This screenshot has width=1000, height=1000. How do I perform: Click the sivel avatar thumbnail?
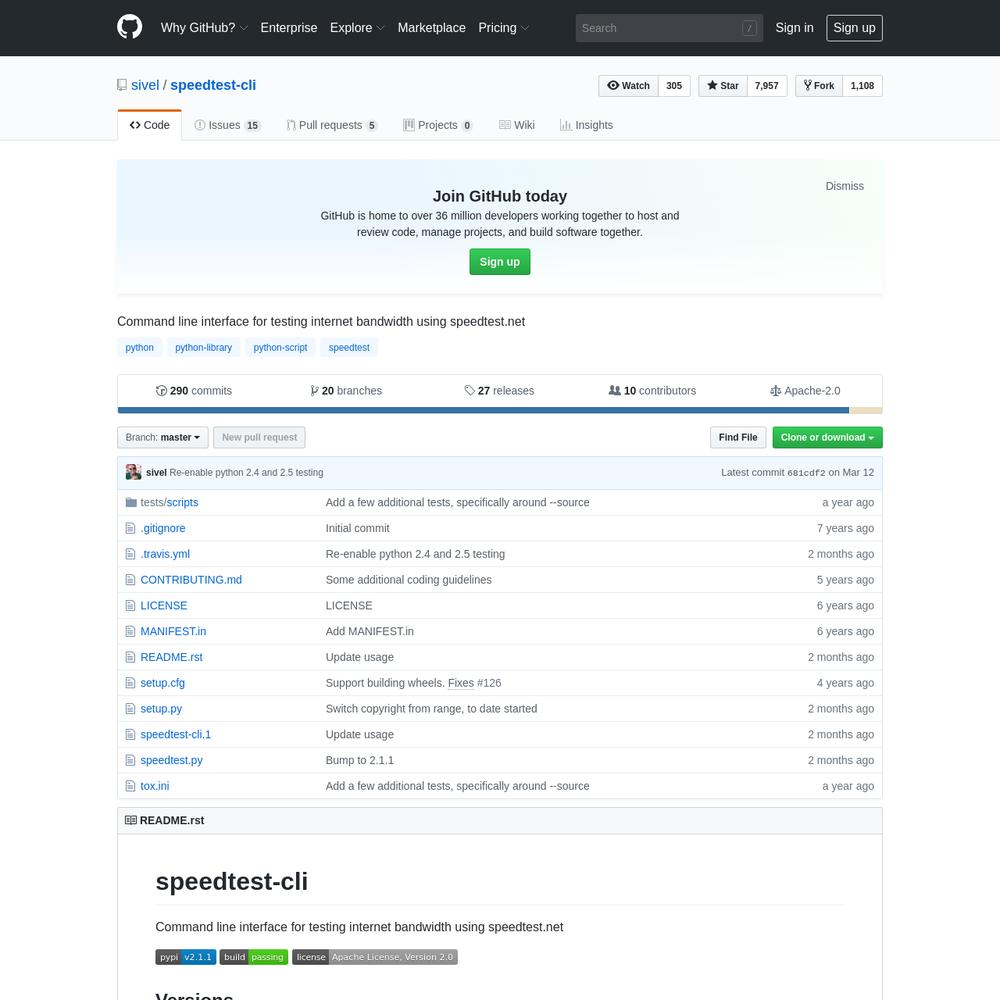click(133, 472)
